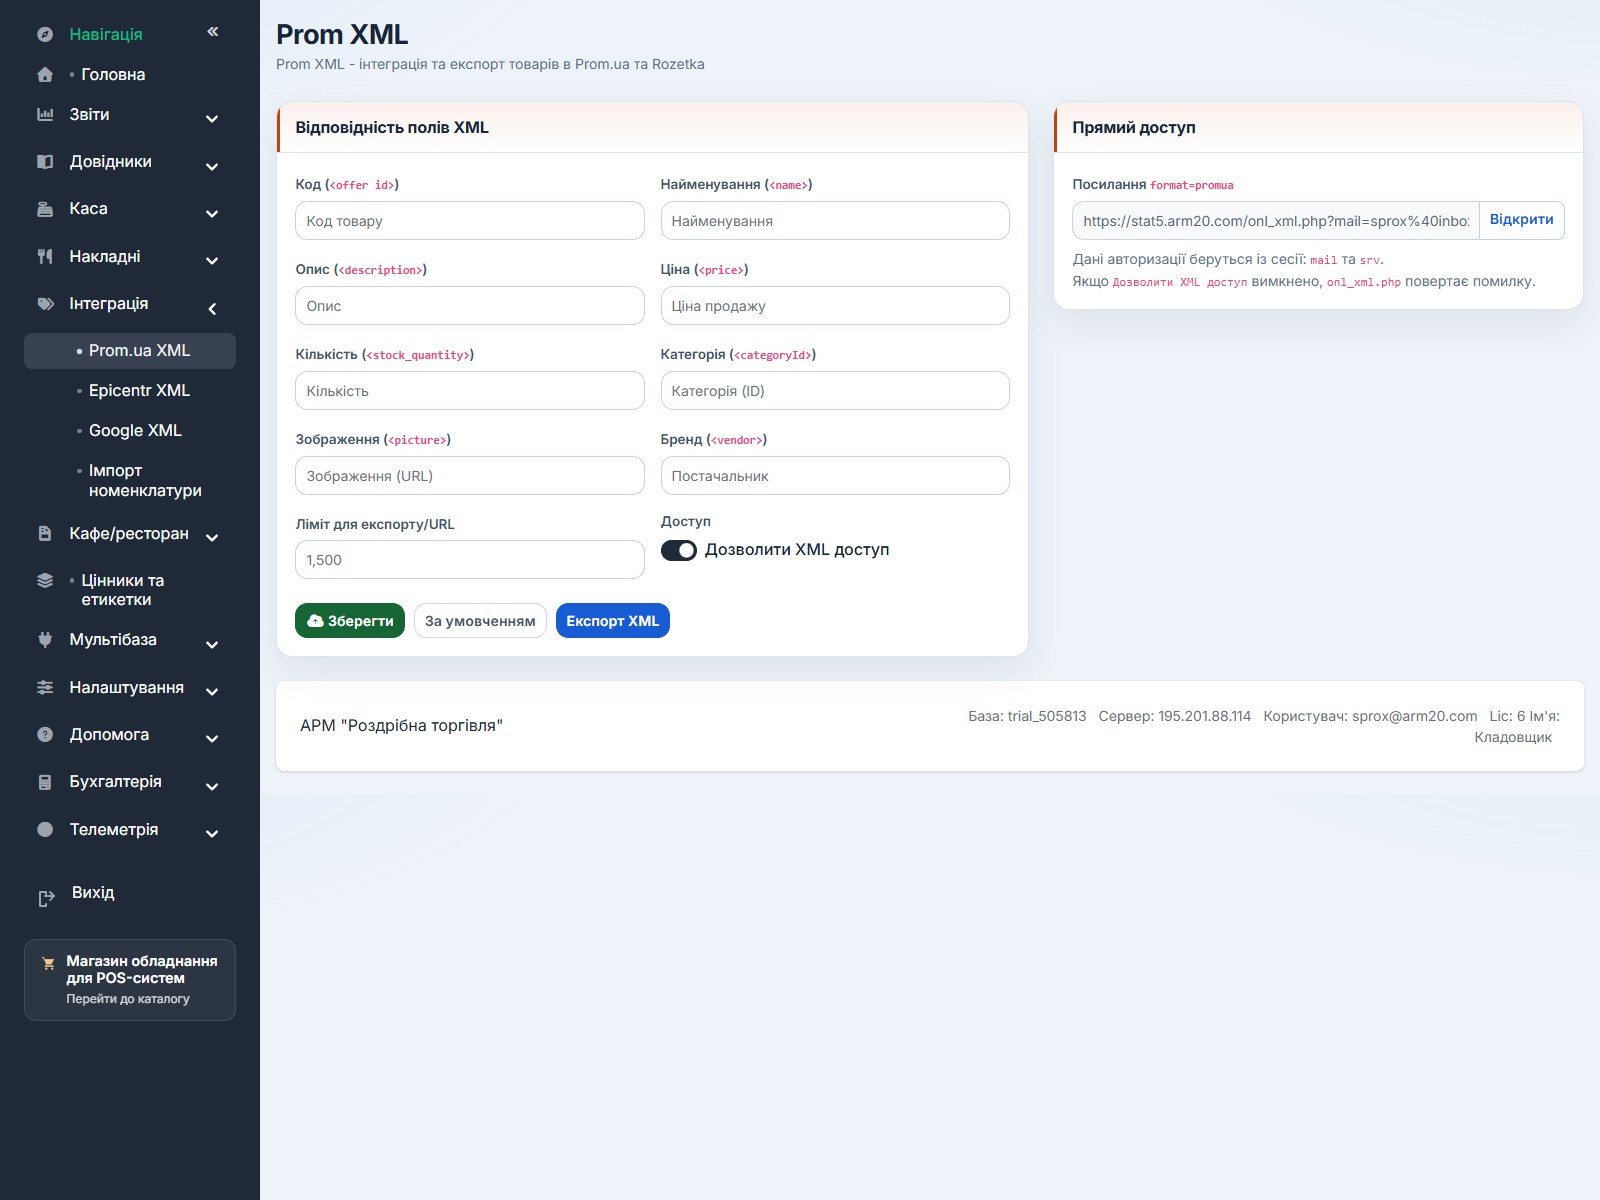The image size is (1600, 1200).
Task: Click the shopping cart icon in store banner
Action: pos(48,964)
